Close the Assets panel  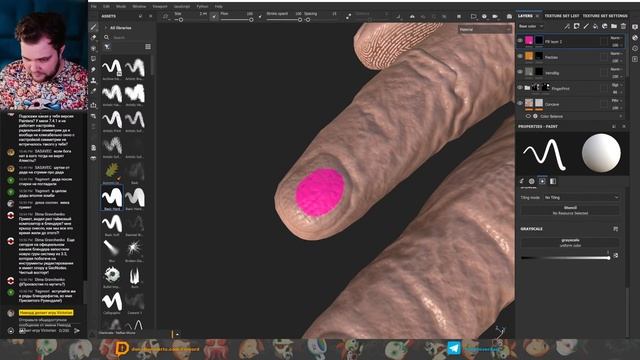[x=150, y=16]
